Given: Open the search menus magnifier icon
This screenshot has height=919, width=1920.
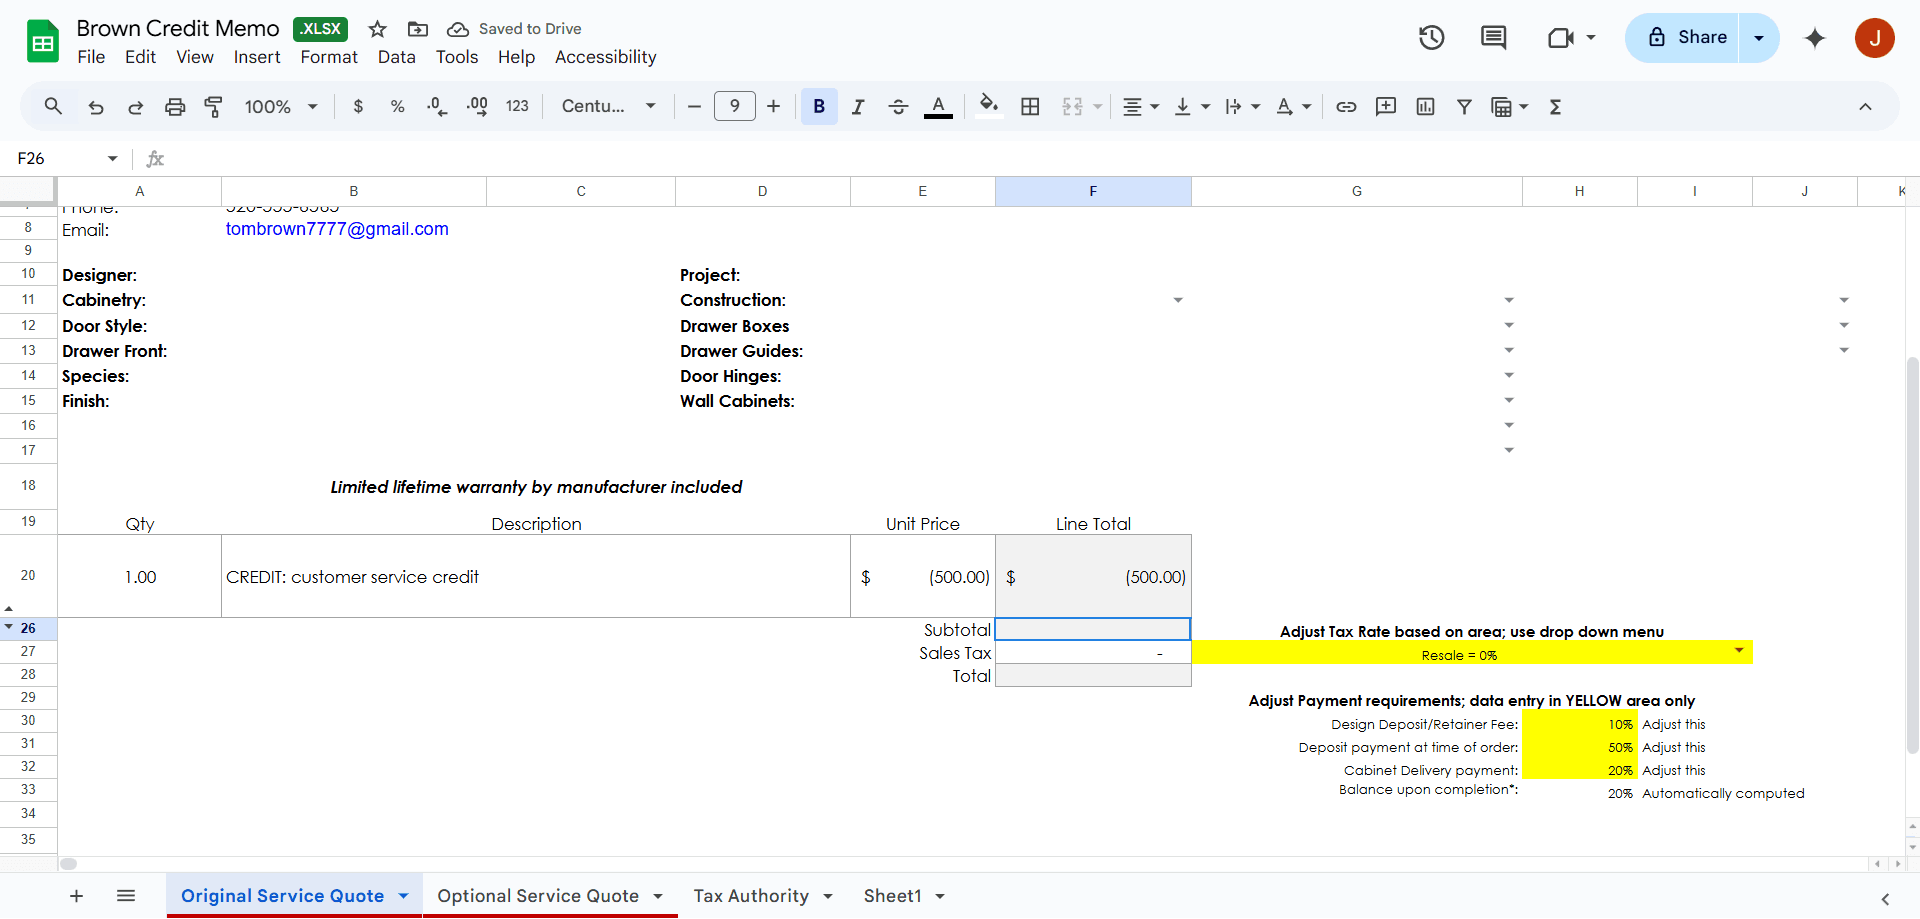Looking at the screenshot, I should pos(53,106).
